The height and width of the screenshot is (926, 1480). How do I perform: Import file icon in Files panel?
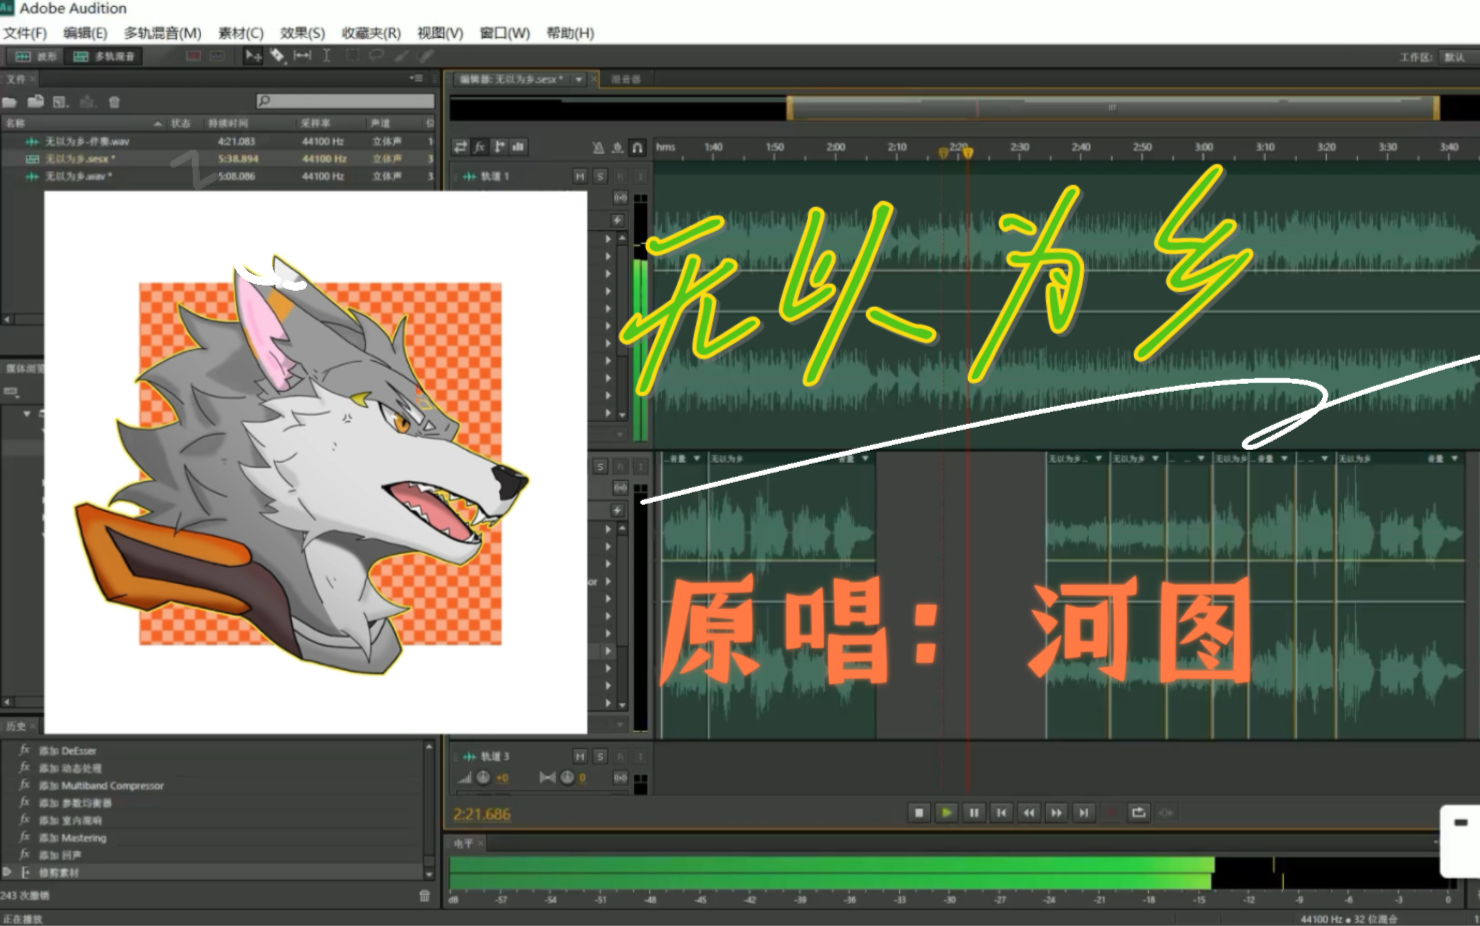(x=36, y=102)
